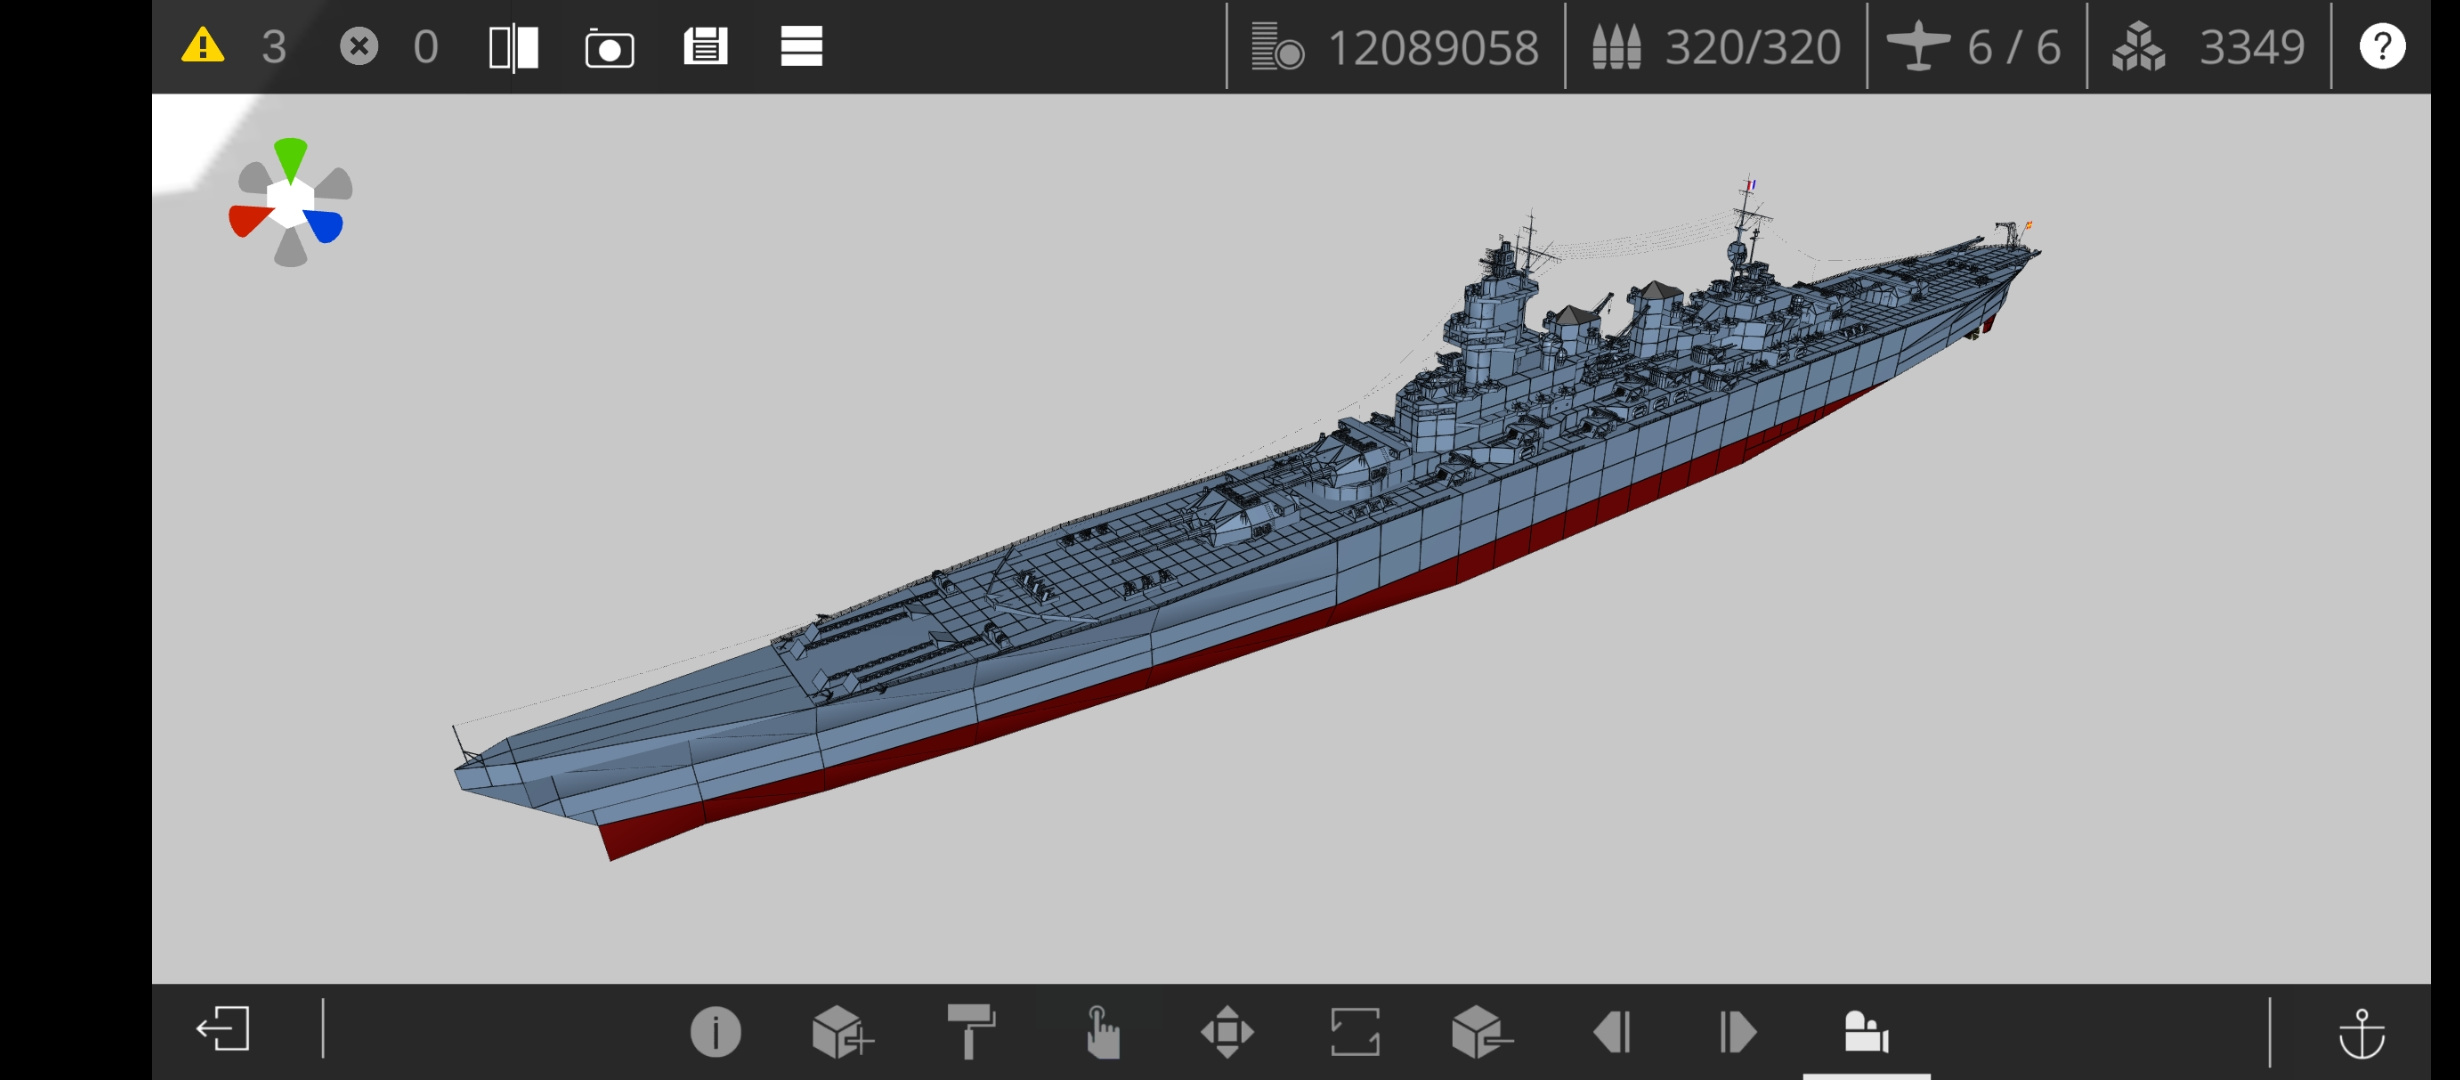The width and height of the screenshot is (2460, 1080).
Task: Click the stacked cubes block count icon
Action: pyautogui.click(x=2138, y=47)
